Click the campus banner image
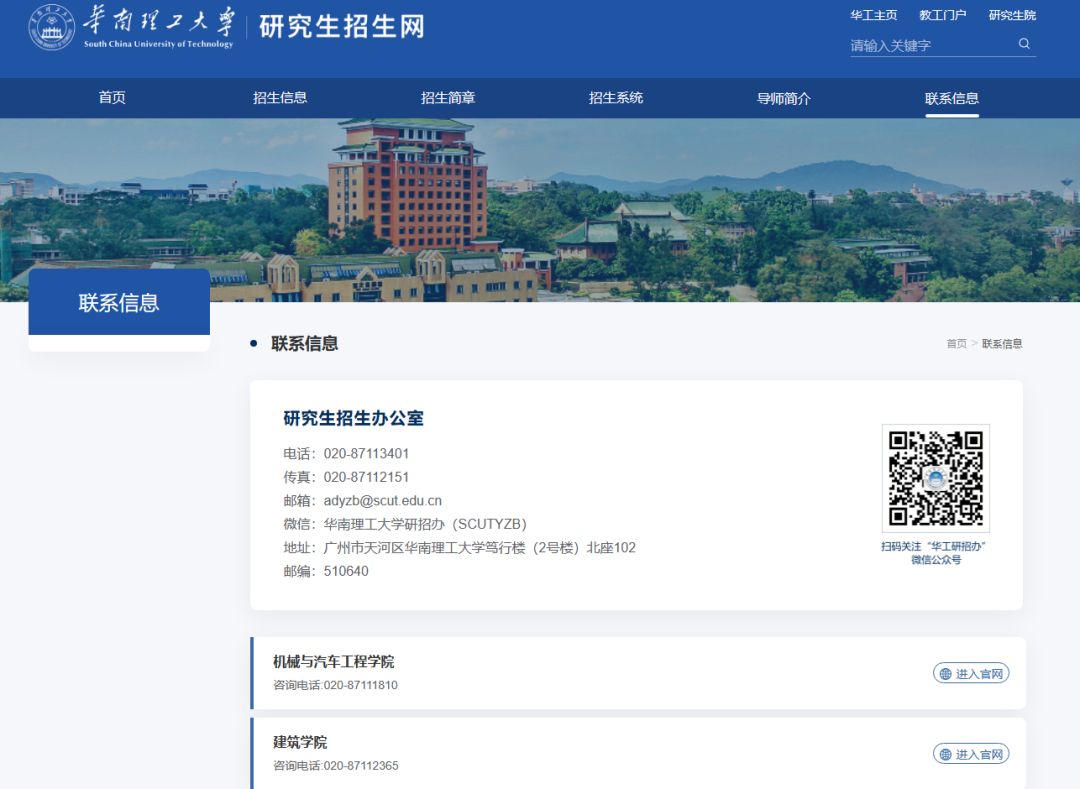Screen dimensions: 1080x789 point(540,210)
